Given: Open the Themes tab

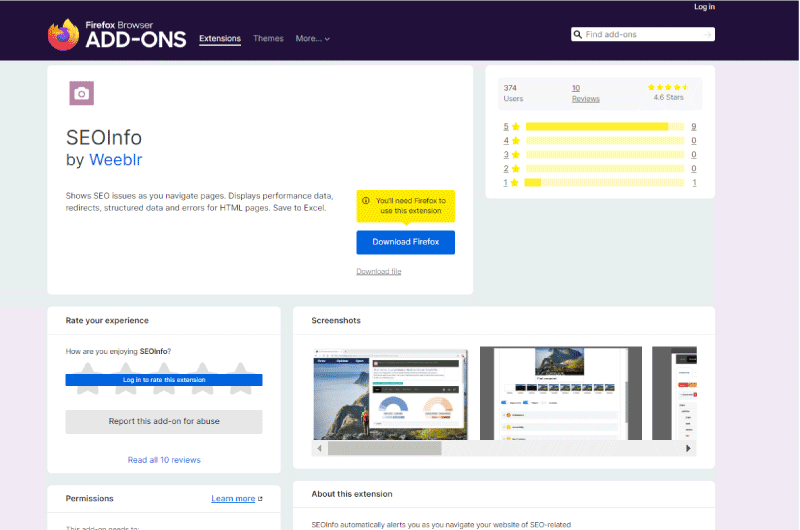Looking at the screenshot, I should (268, 38).
